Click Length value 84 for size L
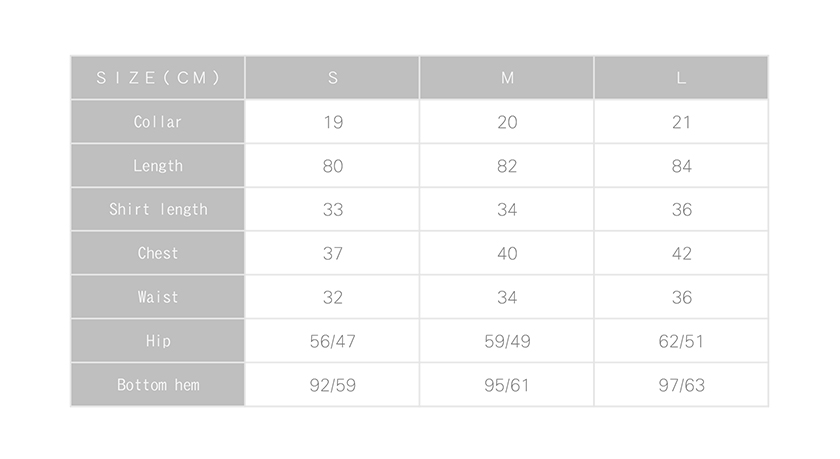The width and height of the screenshot is (840, 459). coord(681,165)
